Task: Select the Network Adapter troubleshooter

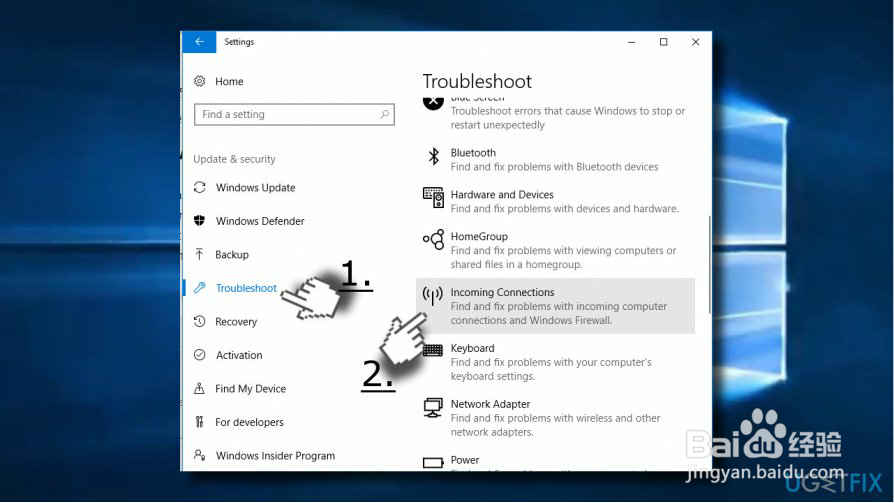Action: coord(555,417)
